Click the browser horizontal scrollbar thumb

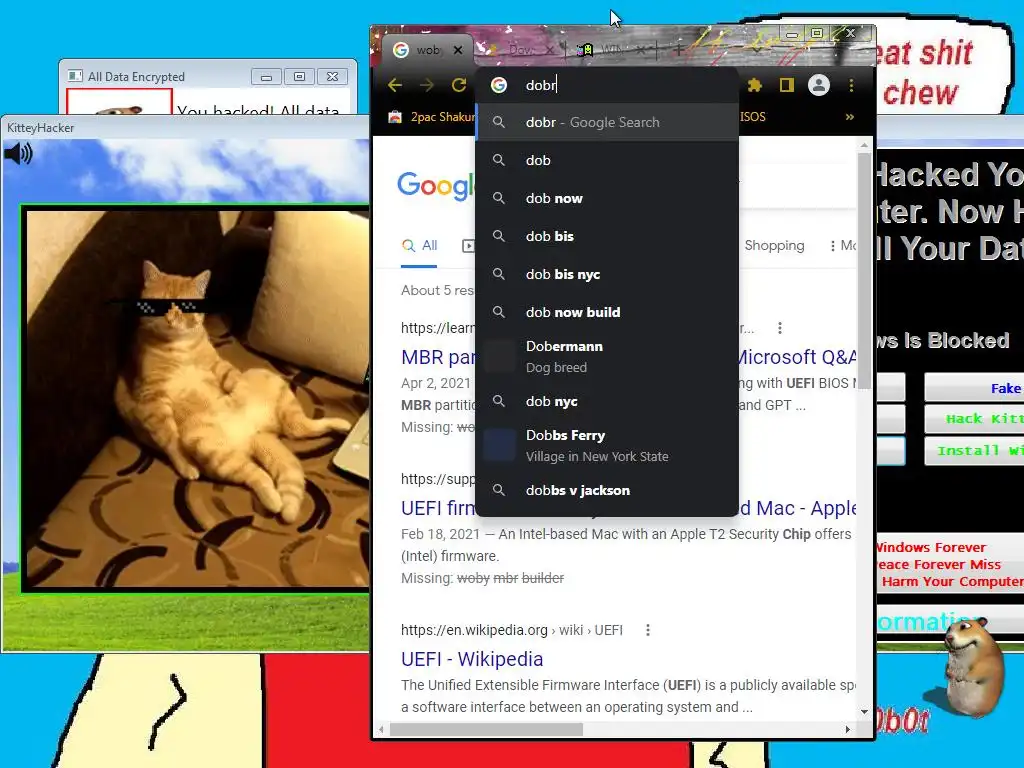pyautogui.click(x=486, y=729)
